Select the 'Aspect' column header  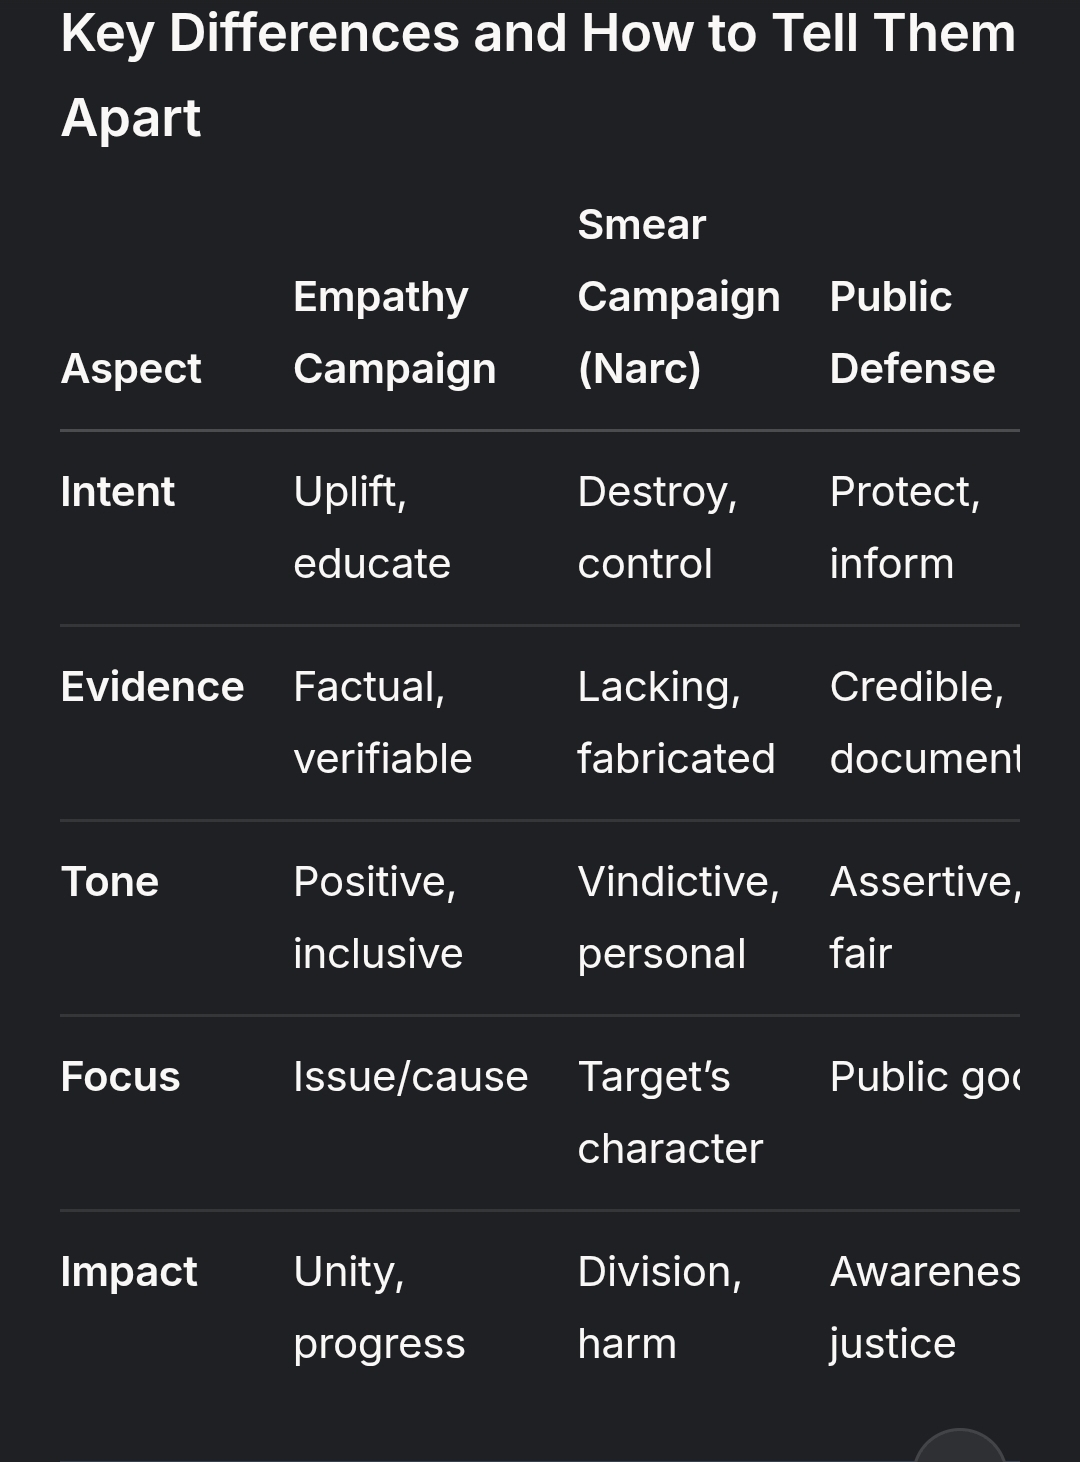coord(131,368)
